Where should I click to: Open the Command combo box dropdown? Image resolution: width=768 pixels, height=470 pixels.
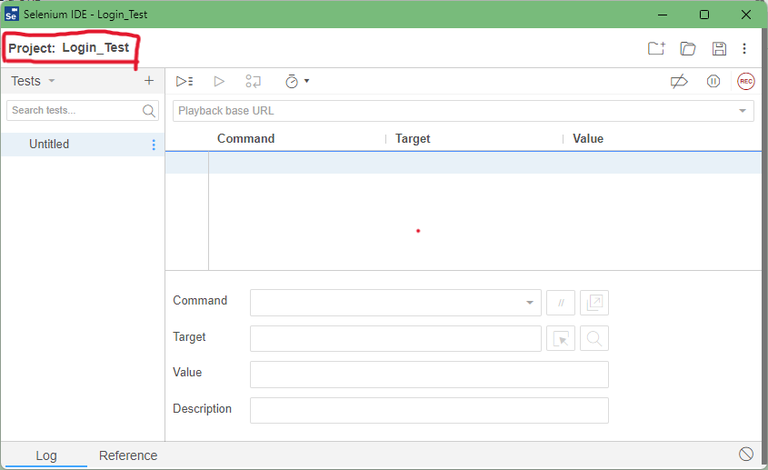click(x=529, y=302)
